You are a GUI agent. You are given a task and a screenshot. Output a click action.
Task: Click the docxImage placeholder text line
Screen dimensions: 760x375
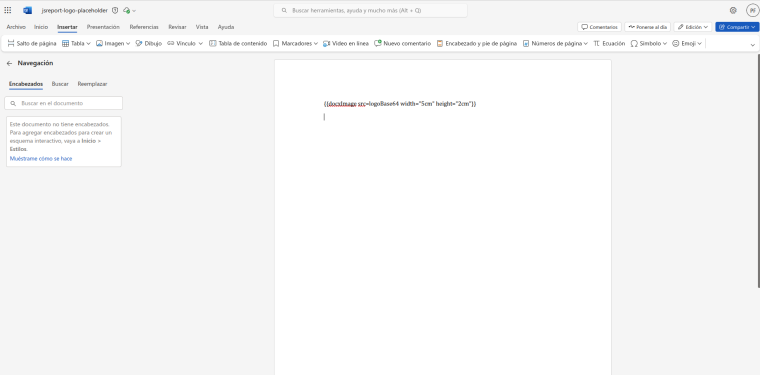coord(400,104)
